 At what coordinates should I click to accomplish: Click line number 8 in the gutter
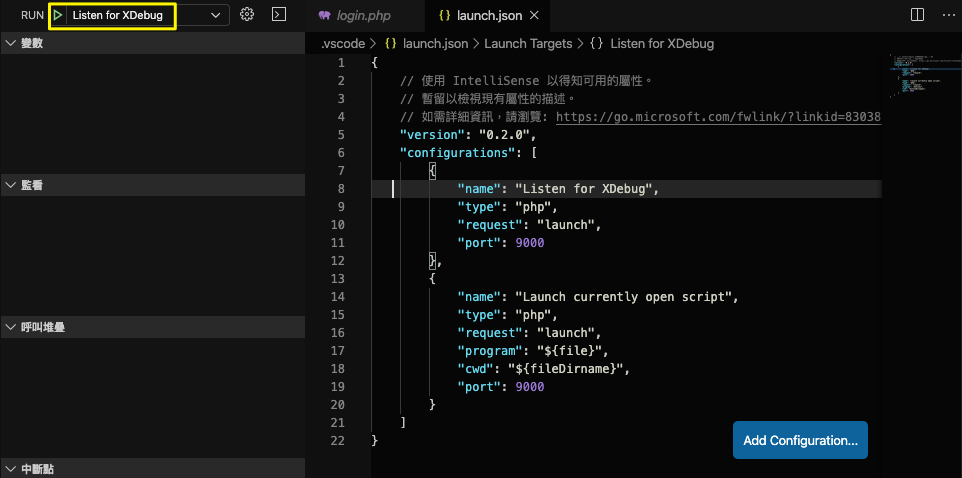pyautogui.click(x=341, y=188)
